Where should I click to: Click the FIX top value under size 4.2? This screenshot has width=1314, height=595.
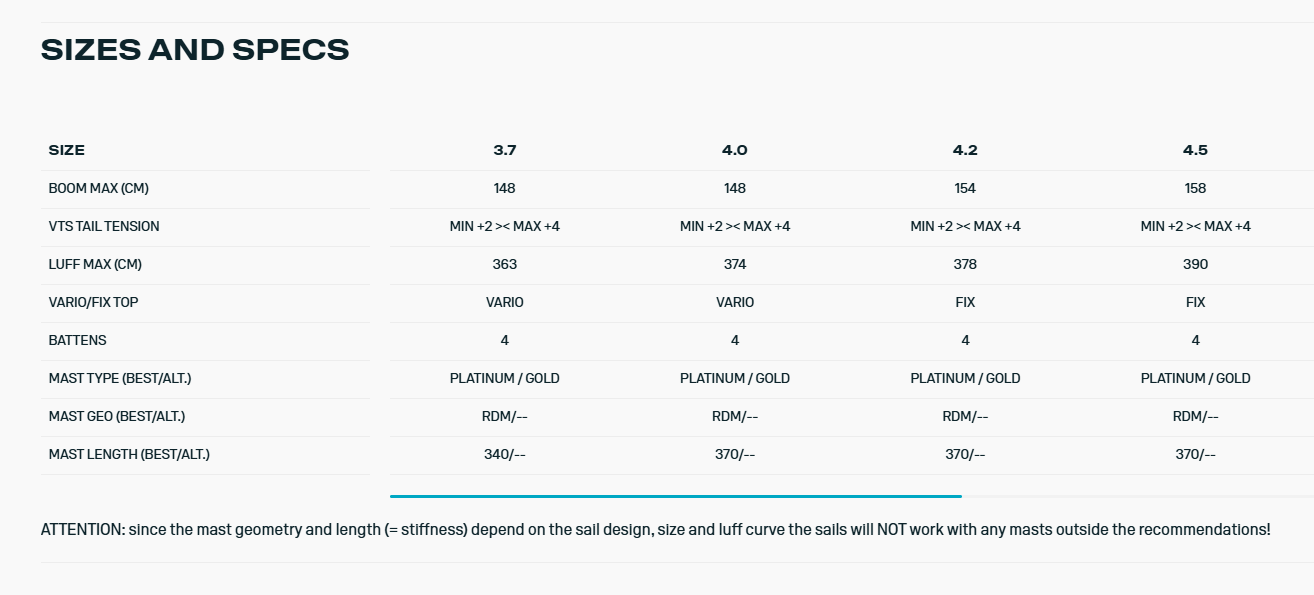point(965,302)
